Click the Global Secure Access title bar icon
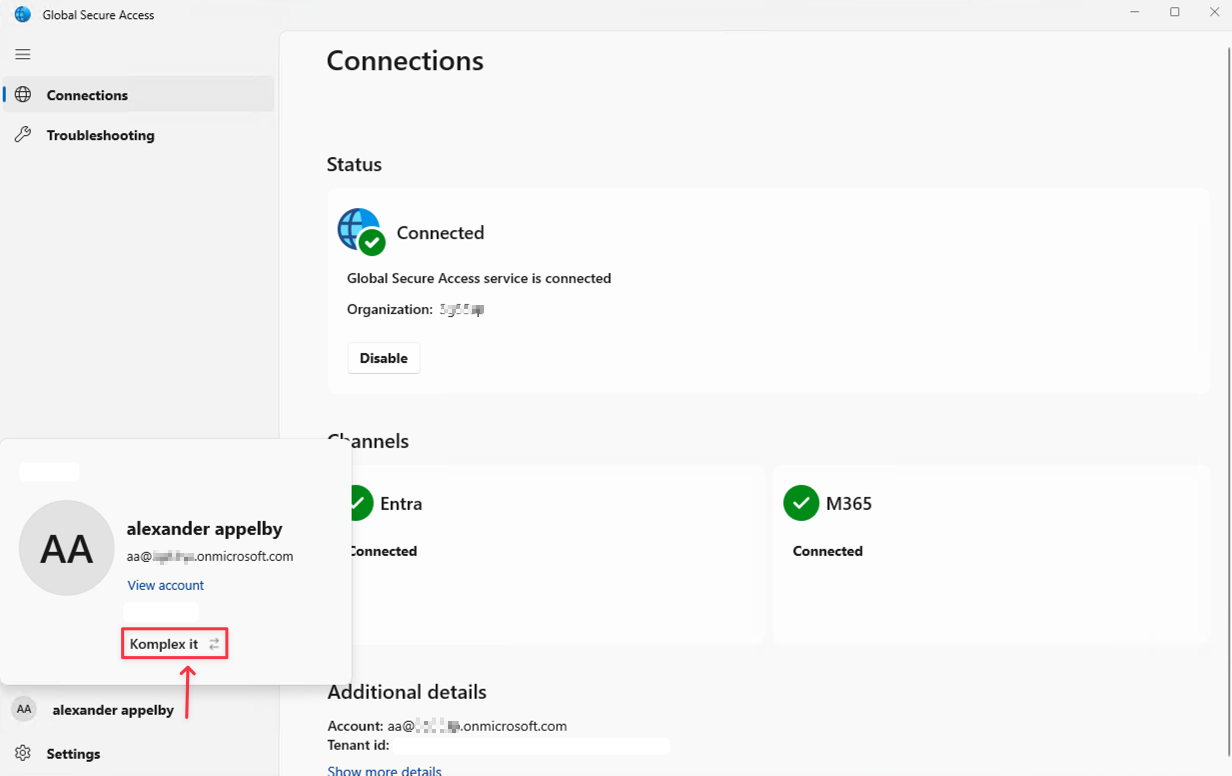Viewport: 1232px width, 776px height. pyautogui.click(x=22, y=14)
